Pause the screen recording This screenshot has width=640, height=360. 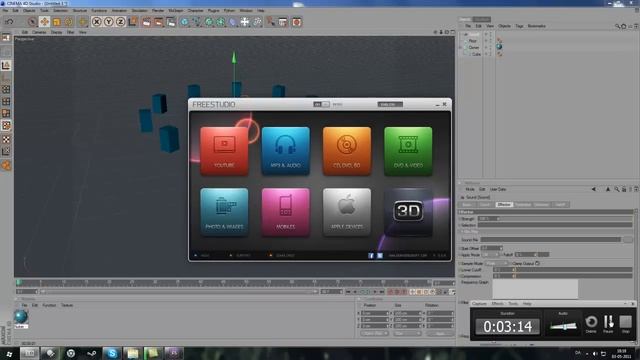click(609, 324)
